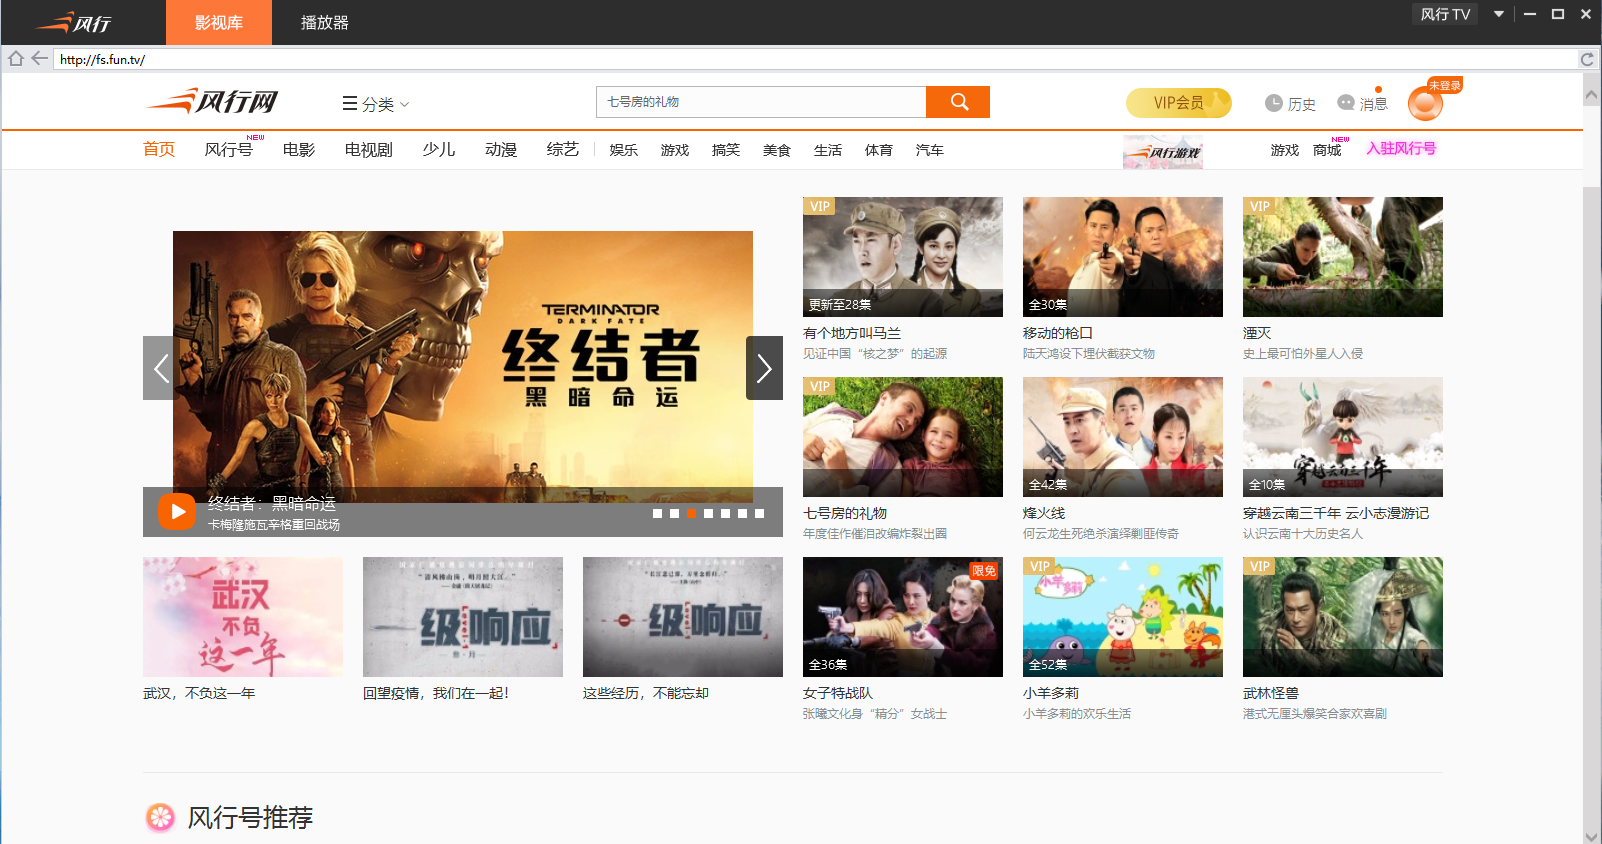1602x844 pixels.
Task: Click the page refresh icon
Action: [x=1586, y=60]
